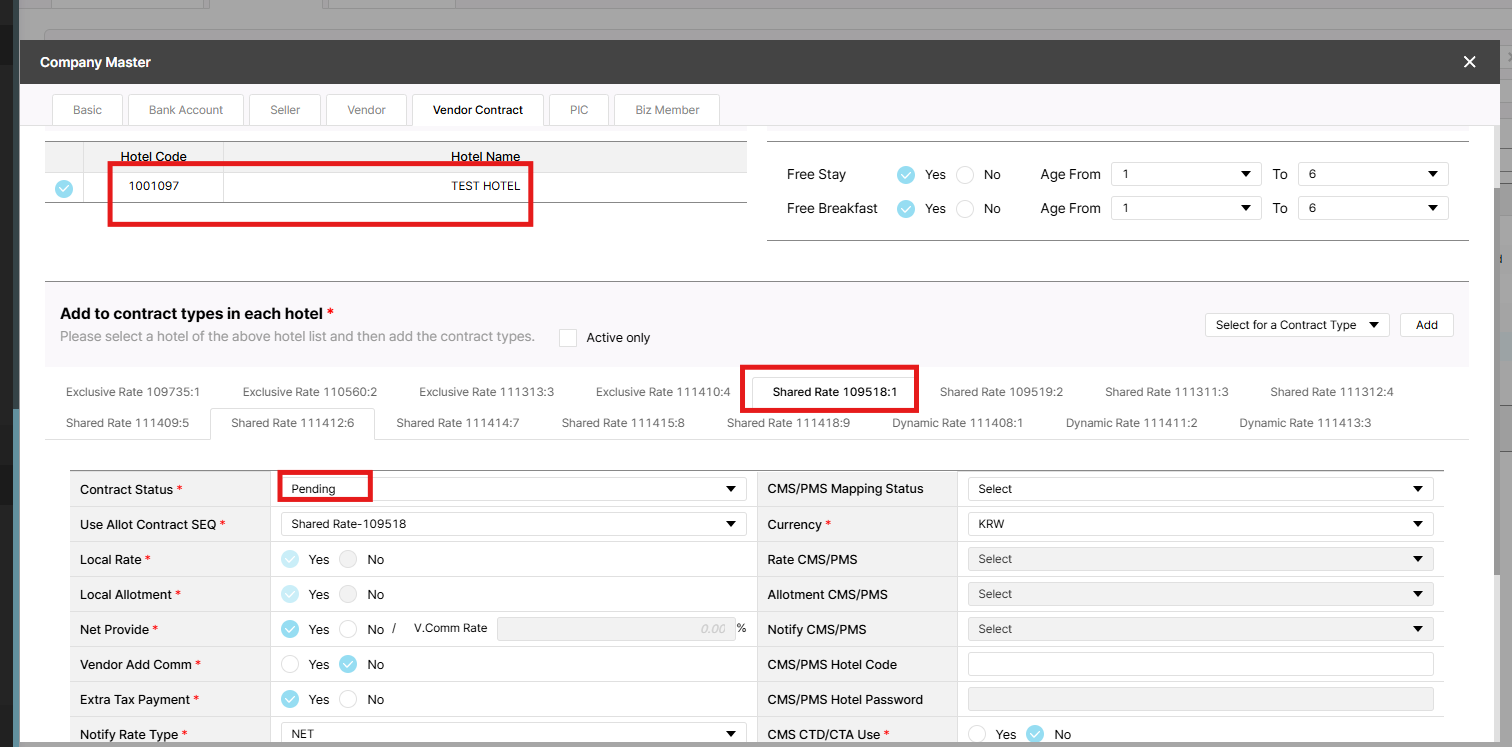1512x747 pixels.
Task: Click the Add contract type button
Action: click(x=1426, y=325)
